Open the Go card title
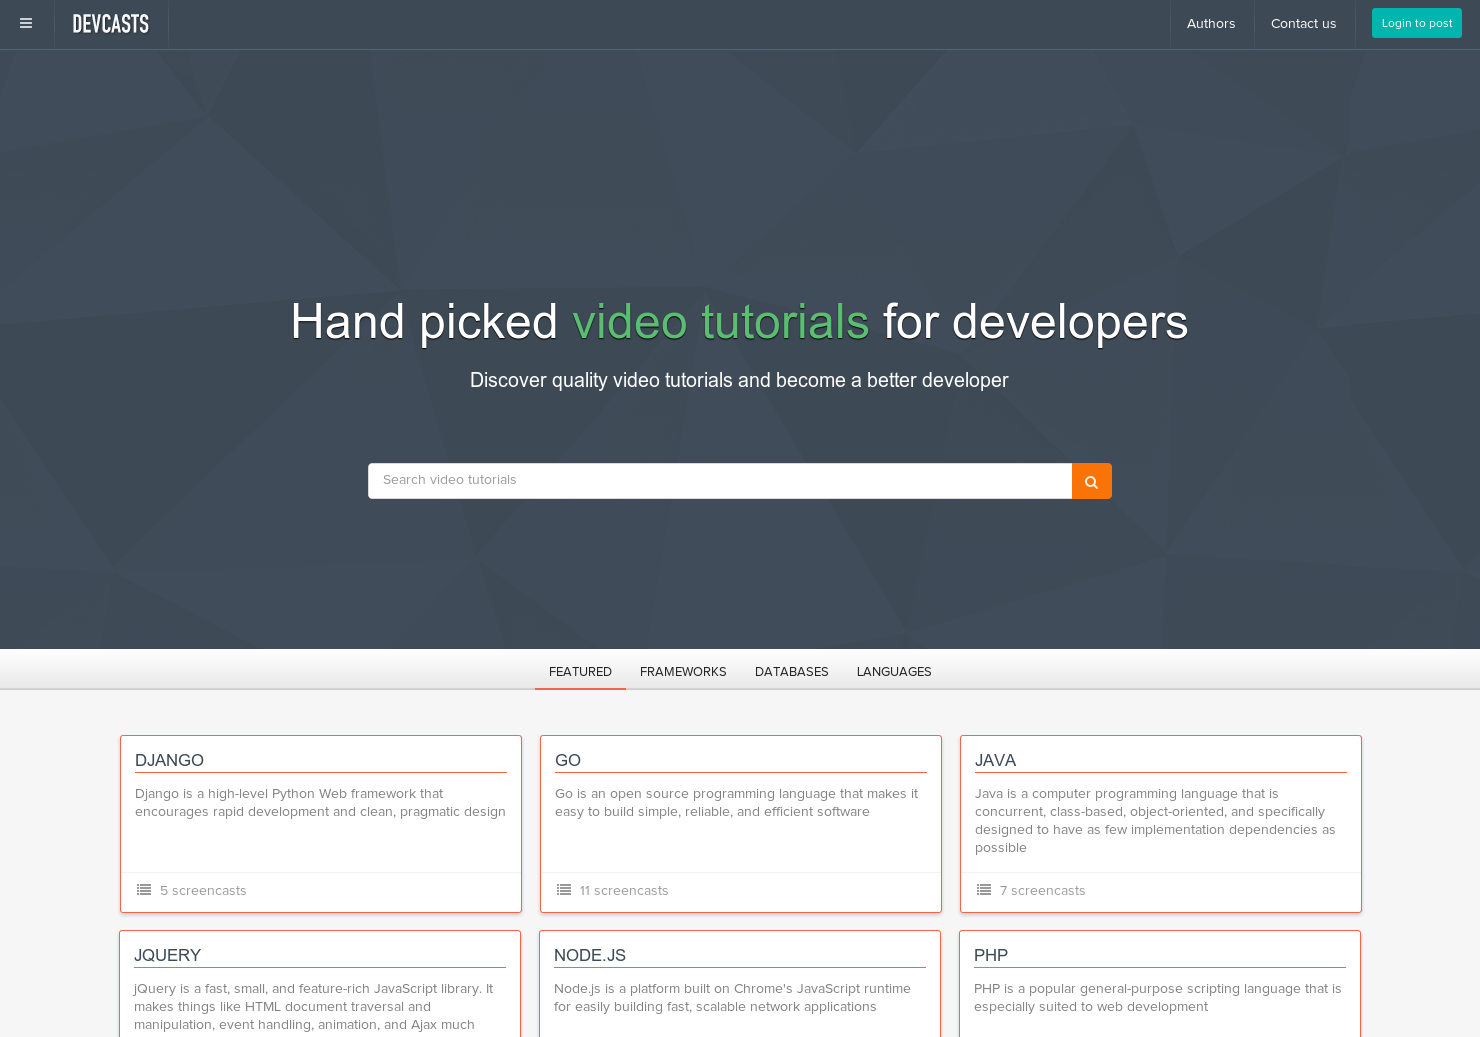This screenshot has width=1480, height=1037. pos(568,760)
